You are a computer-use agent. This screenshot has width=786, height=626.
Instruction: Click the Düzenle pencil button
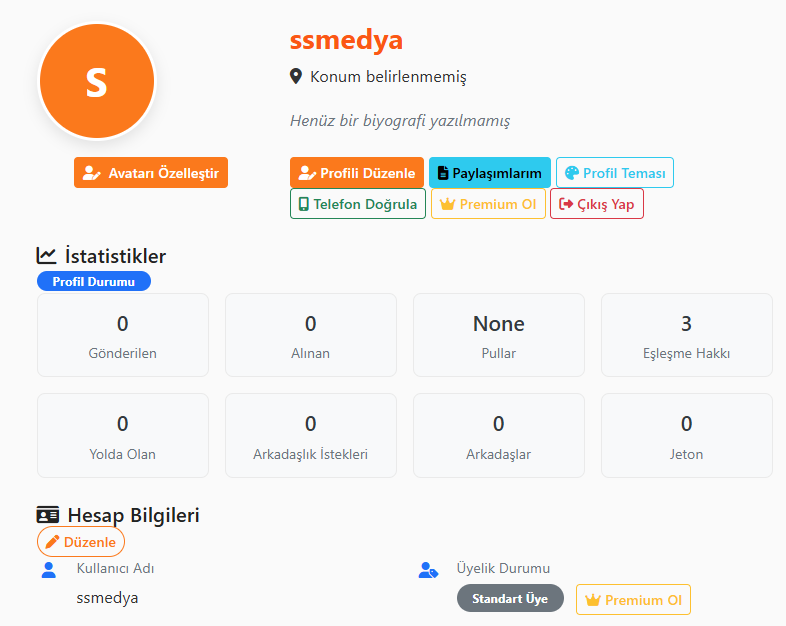point(81,542)
